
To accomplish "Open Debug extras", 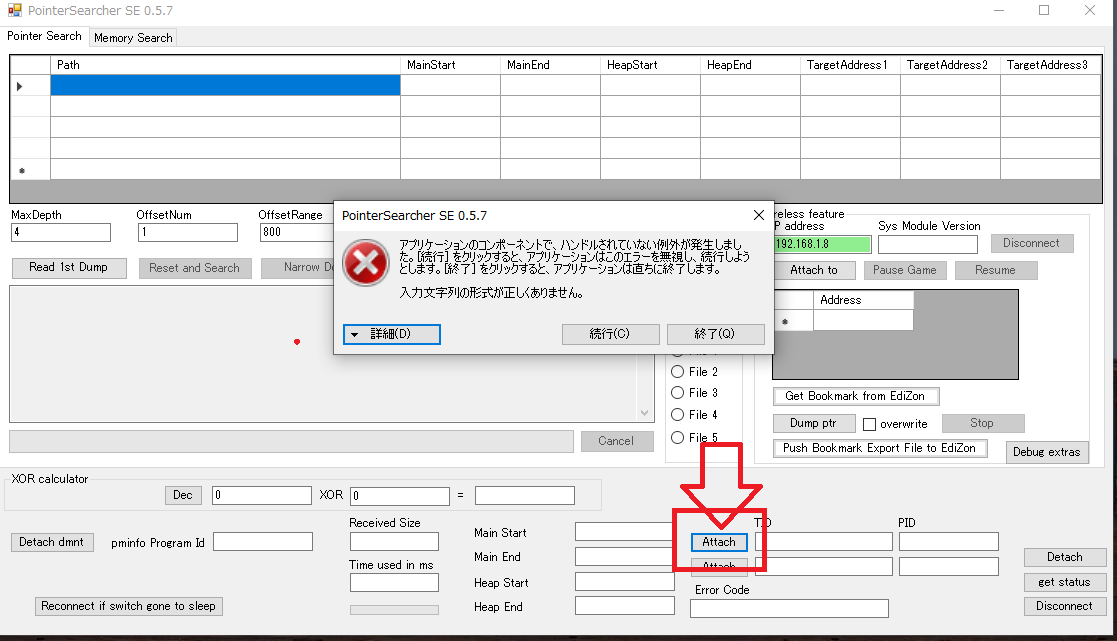I will (x=1047, y=452).
